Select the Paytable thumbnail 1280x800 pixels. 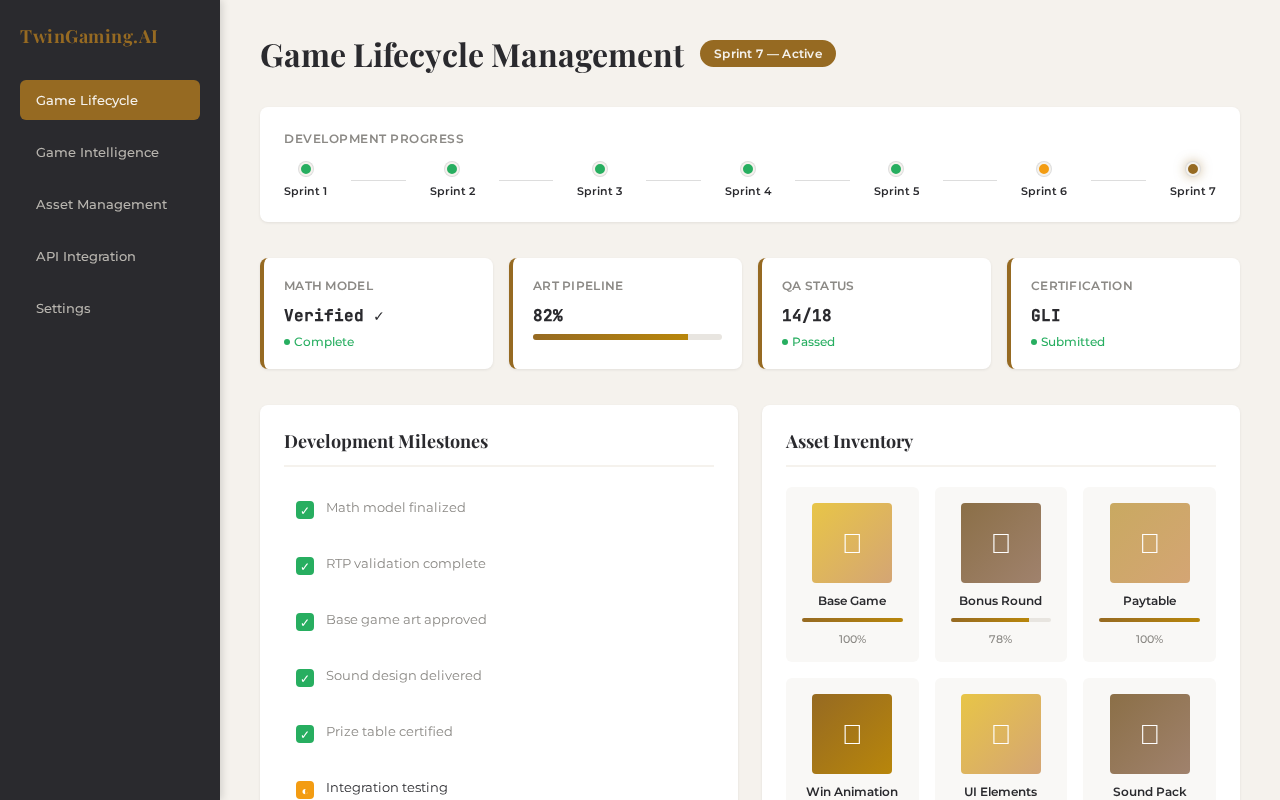[x=1149, y=543]
